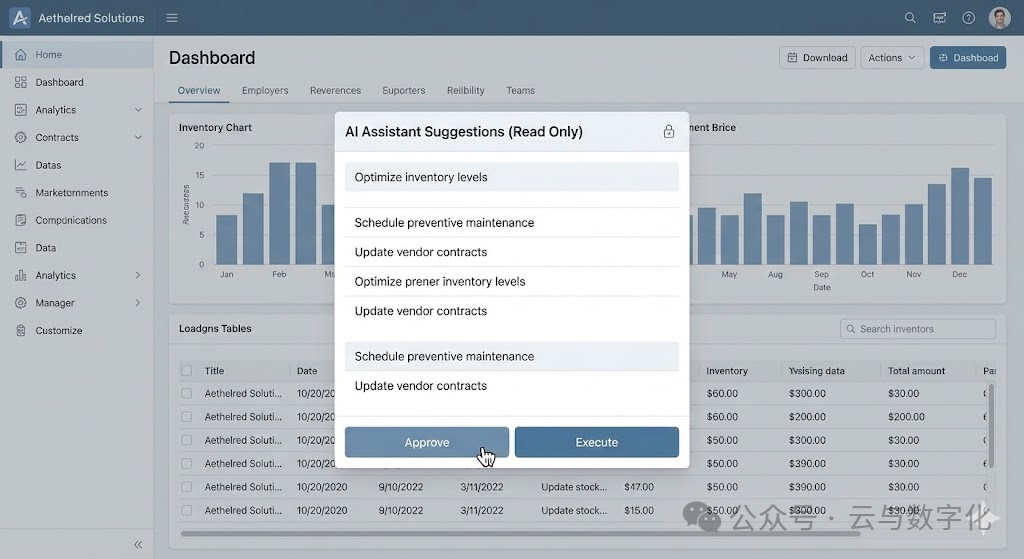Image resolution: width=1024 pixels, height=559 pixels.
Task: Click the table's horizontal scrollbar
Action: coord(520,534)
